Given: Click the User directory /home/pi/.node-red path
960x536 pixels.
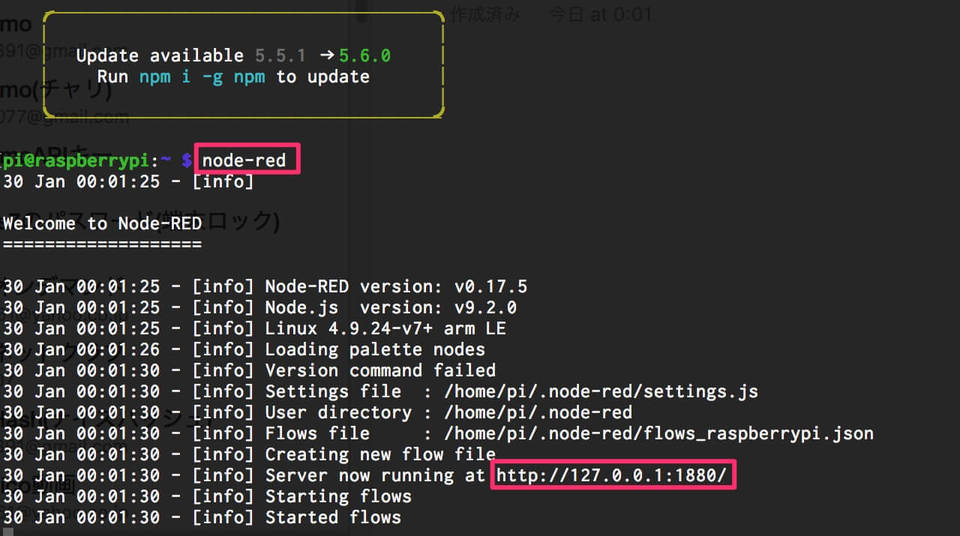Looking at the screenshot, I should click(x=538, y=412).
